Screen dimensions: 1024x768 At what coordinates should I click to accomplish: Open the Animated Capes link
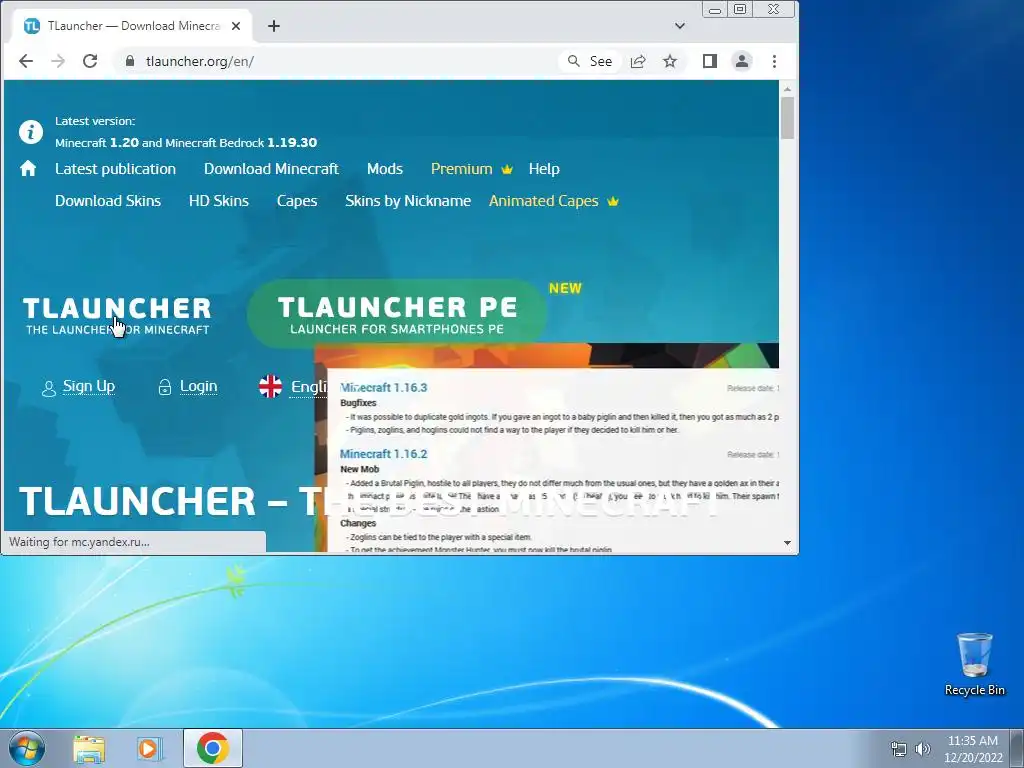click(543, 201)
